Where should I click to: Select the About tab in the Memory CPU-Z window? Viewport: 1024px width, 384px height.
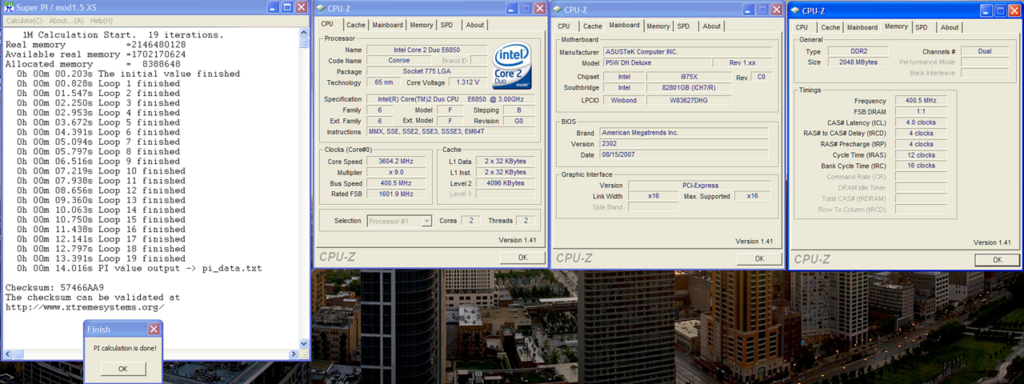950,27
